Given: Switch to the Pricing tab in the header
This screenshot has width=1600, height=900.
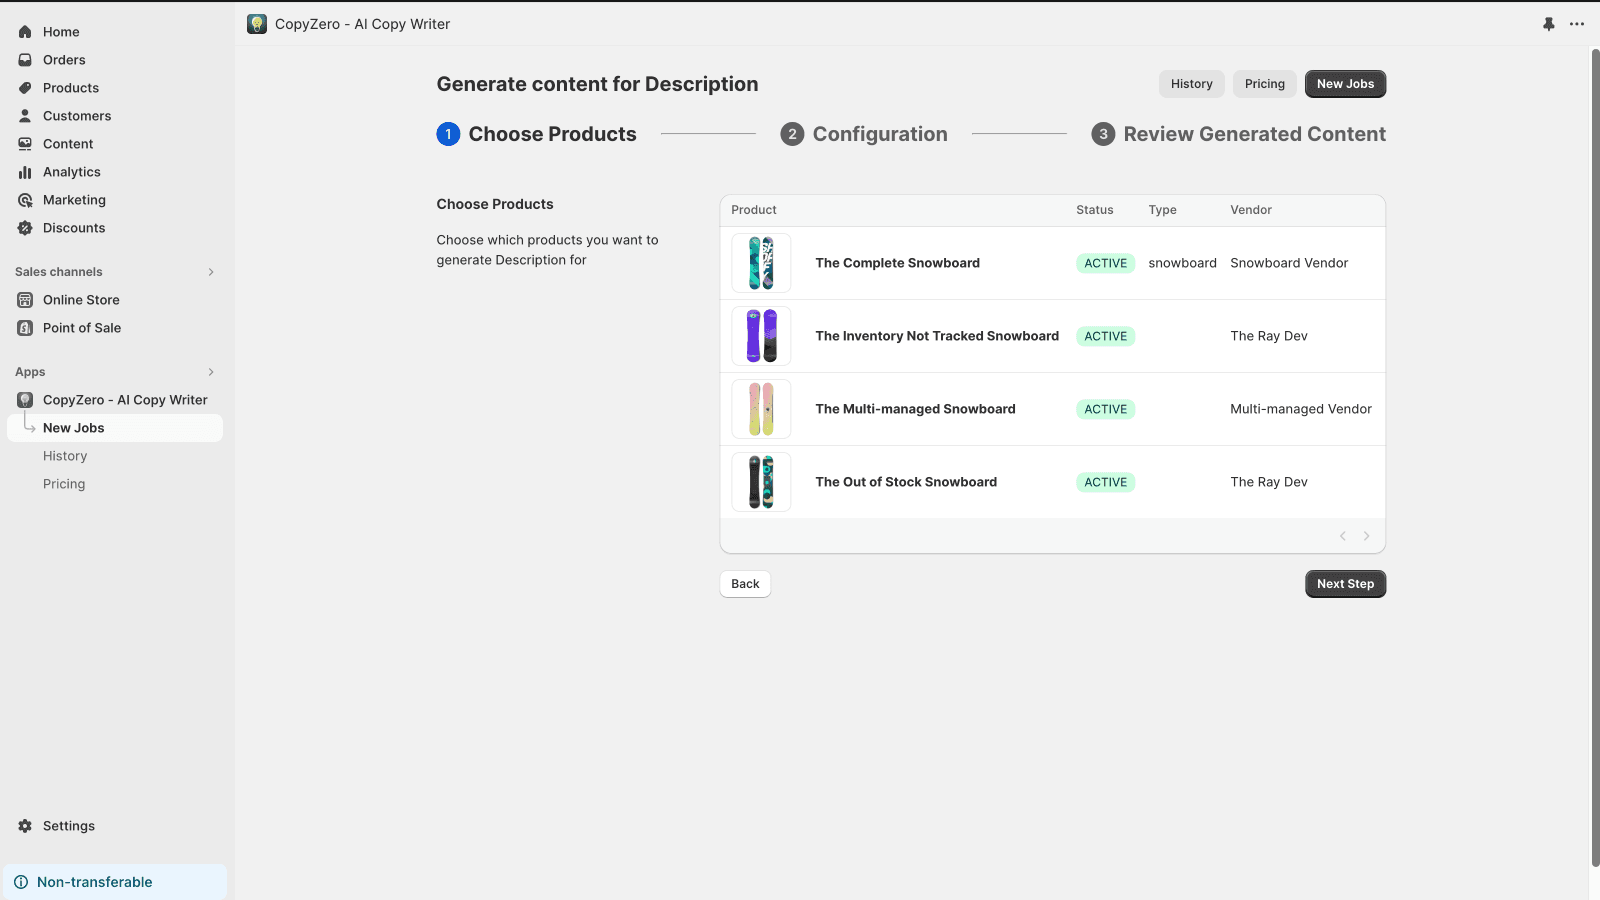Looking at the screenshot, I should [x=1264, y=84].
